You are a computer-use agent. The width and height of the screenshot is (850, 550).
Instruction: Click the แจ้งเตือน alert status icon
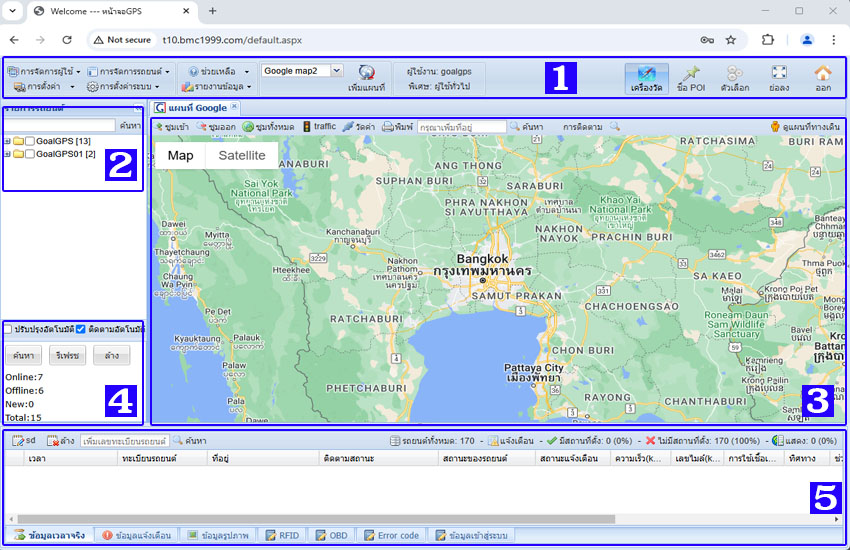493,441
